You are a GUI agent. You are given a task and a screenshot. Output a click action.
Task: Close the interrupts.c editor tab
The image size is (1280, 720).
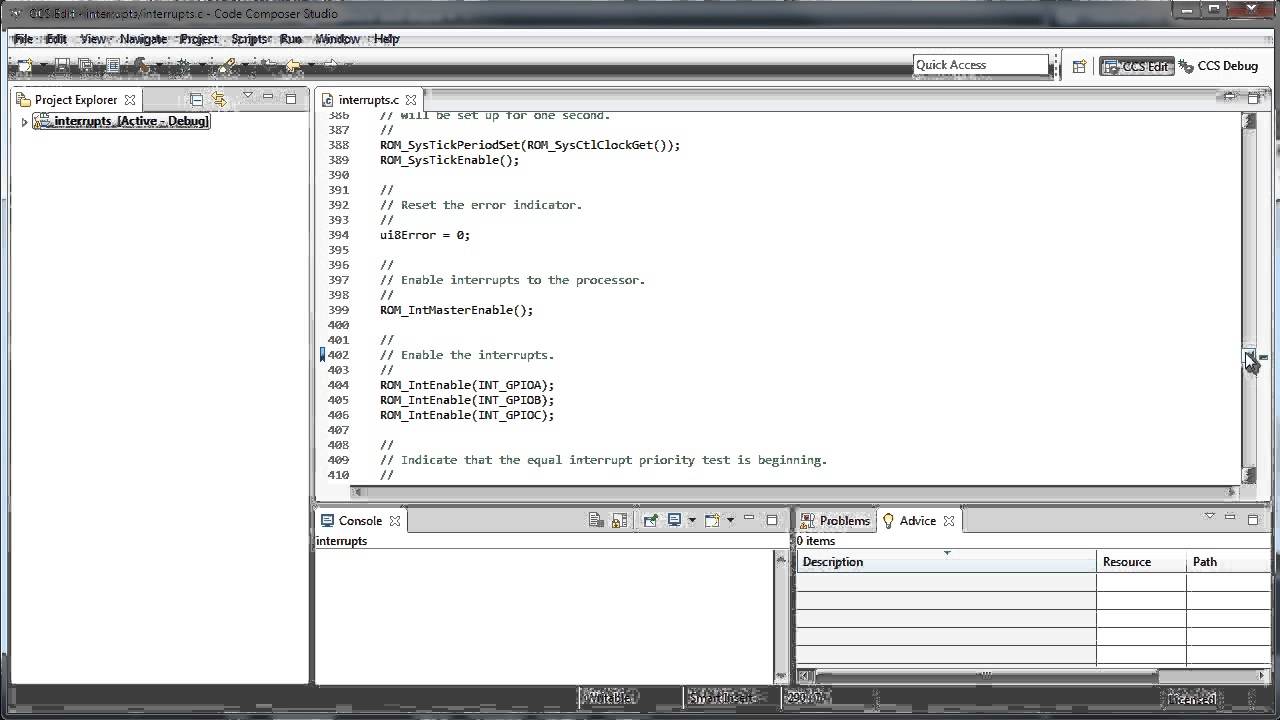(x=411, y=100)
